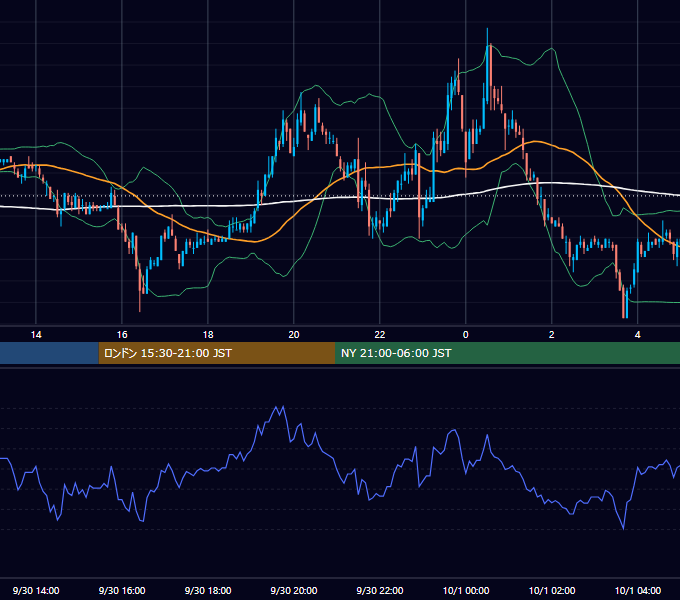Screen dimensions: 680x600
Task: Click the 9/30 20:00 date label
Action: point(294,590)
